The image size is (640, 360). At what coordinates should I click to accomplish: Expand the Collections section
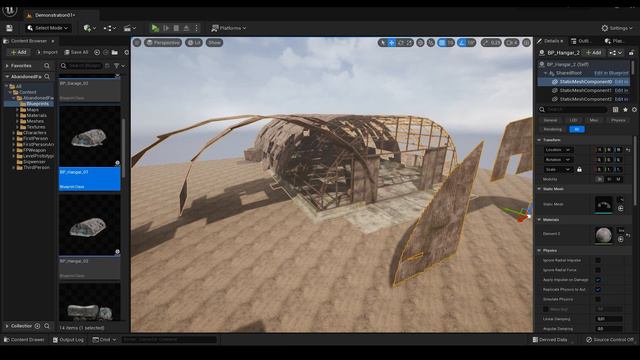coord(7,326)
